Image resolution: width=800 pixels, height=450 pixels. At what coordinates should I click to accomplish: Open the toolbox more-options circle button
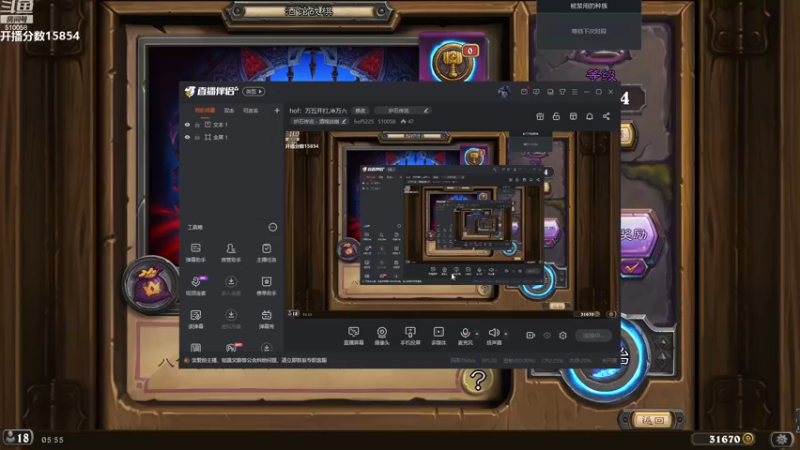pyautogui.click(x=272, y=227)
